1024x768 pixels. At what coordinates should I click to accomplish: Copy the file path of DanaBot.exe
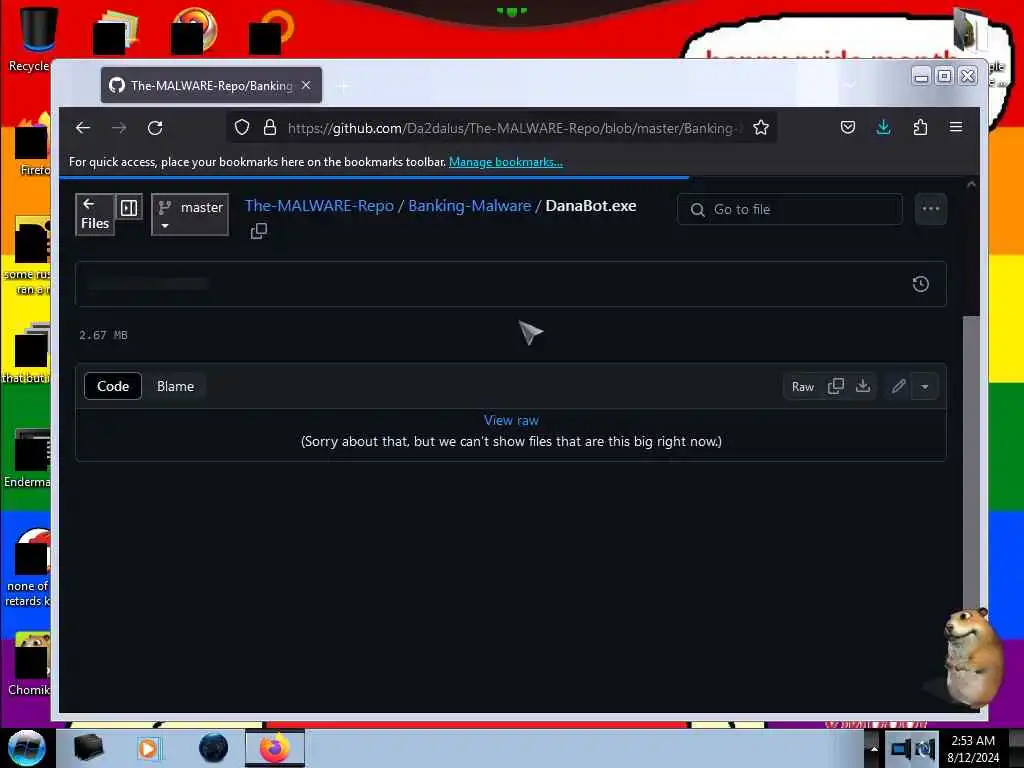click(259, 231)
